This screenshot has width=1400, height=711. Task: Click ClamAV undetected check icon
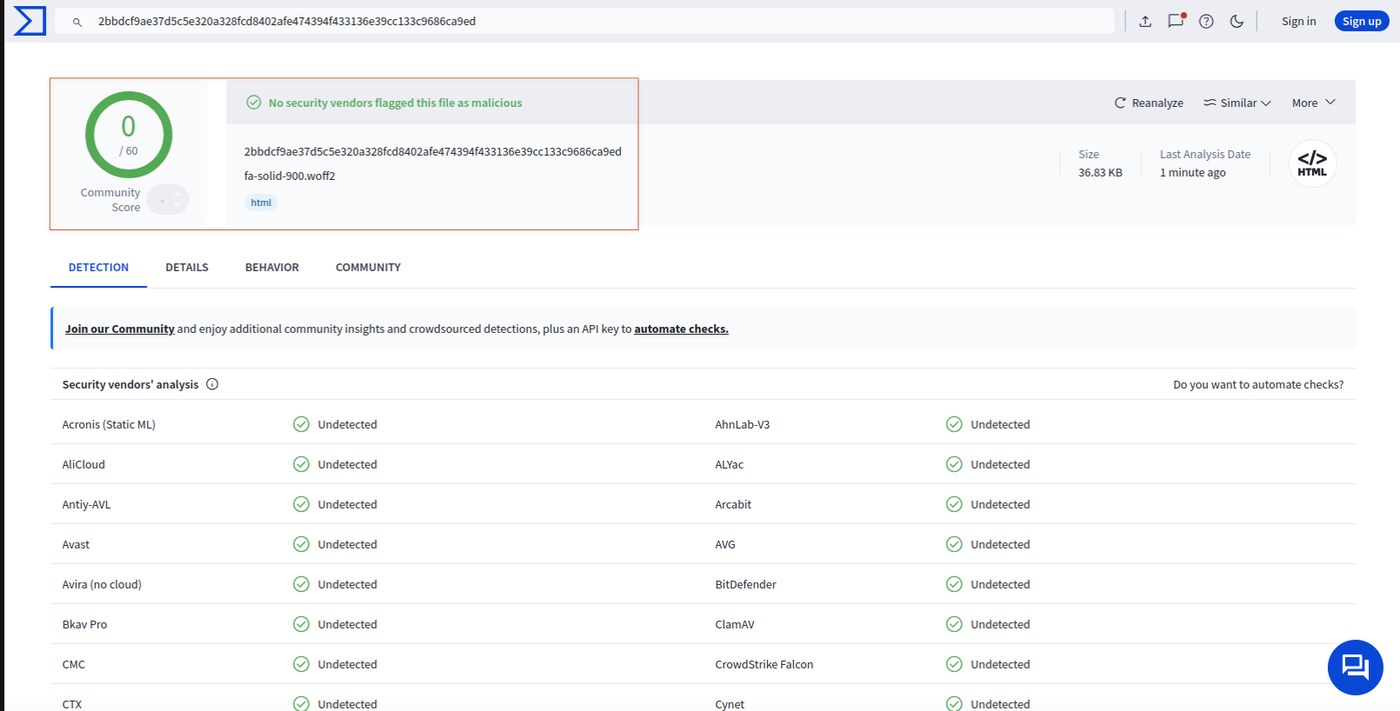[954, 625]
